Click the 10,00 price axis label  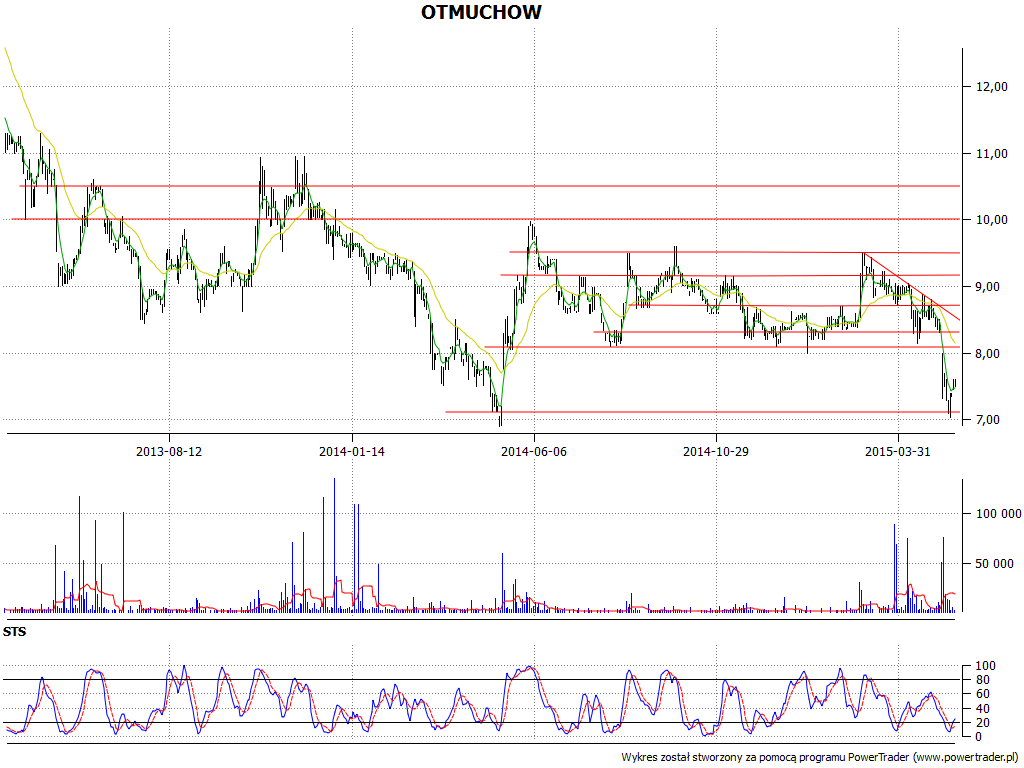pos(992,220)
